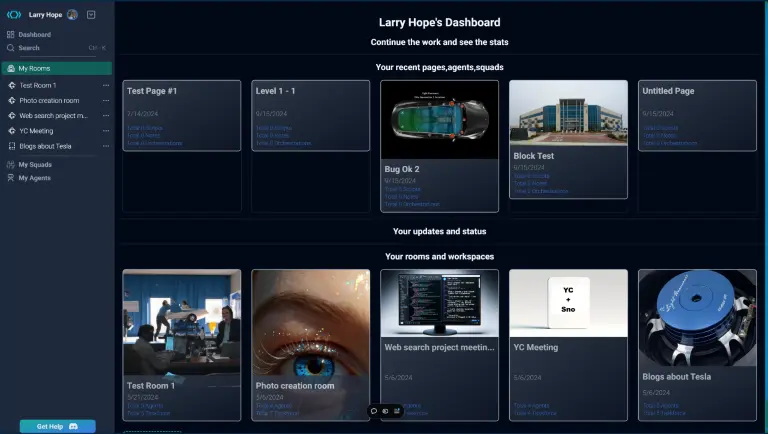Click the Discord icon on Get Help
Image resolution: width=768 pixels, height=434 pixels.
coord(73,427)
